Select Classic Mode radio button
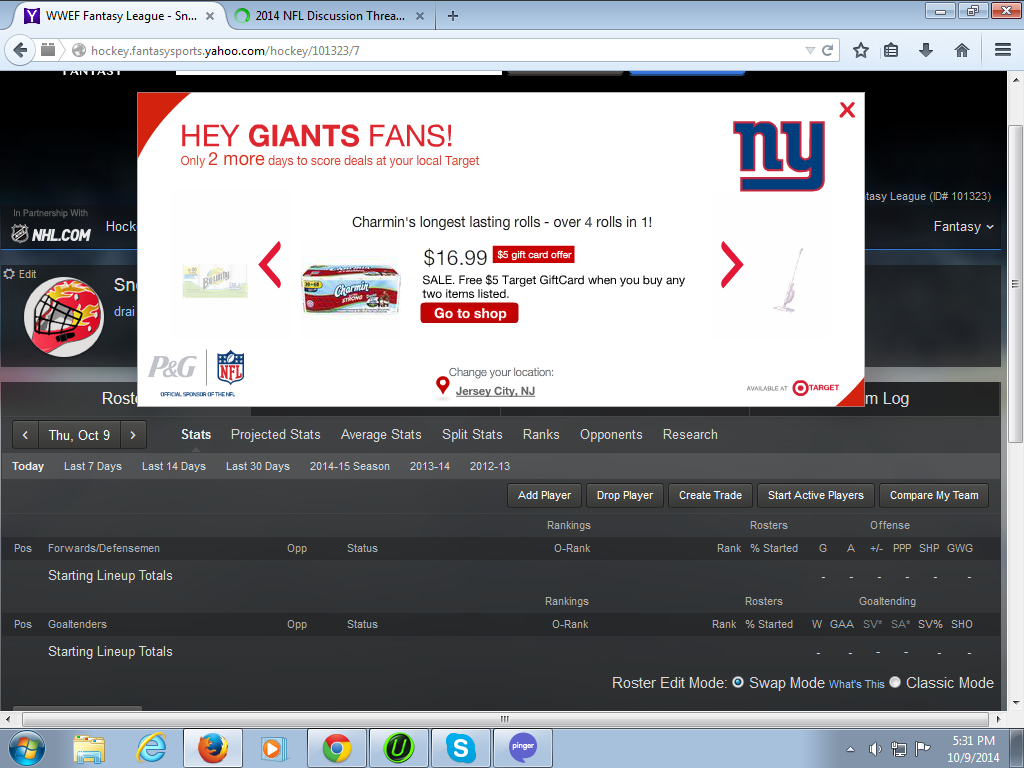The width and height of the screenshot is (1024, 768). coord(895,682)
